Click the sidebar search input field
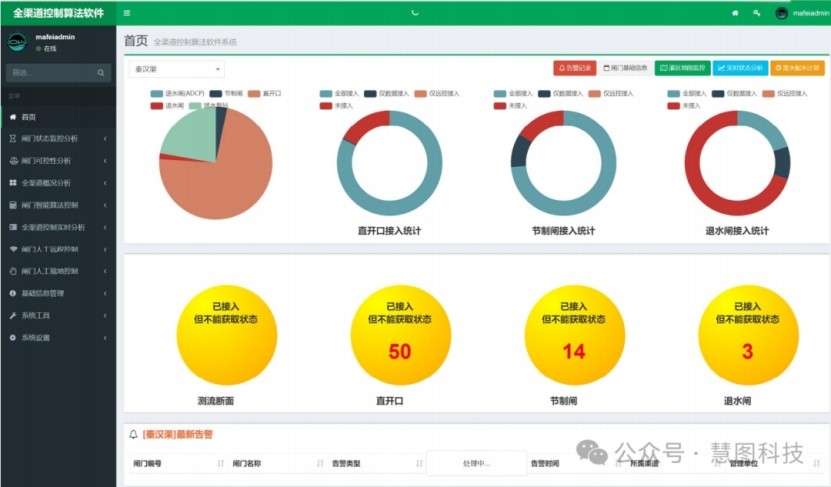The image size is (831, 487). point(50,73)
